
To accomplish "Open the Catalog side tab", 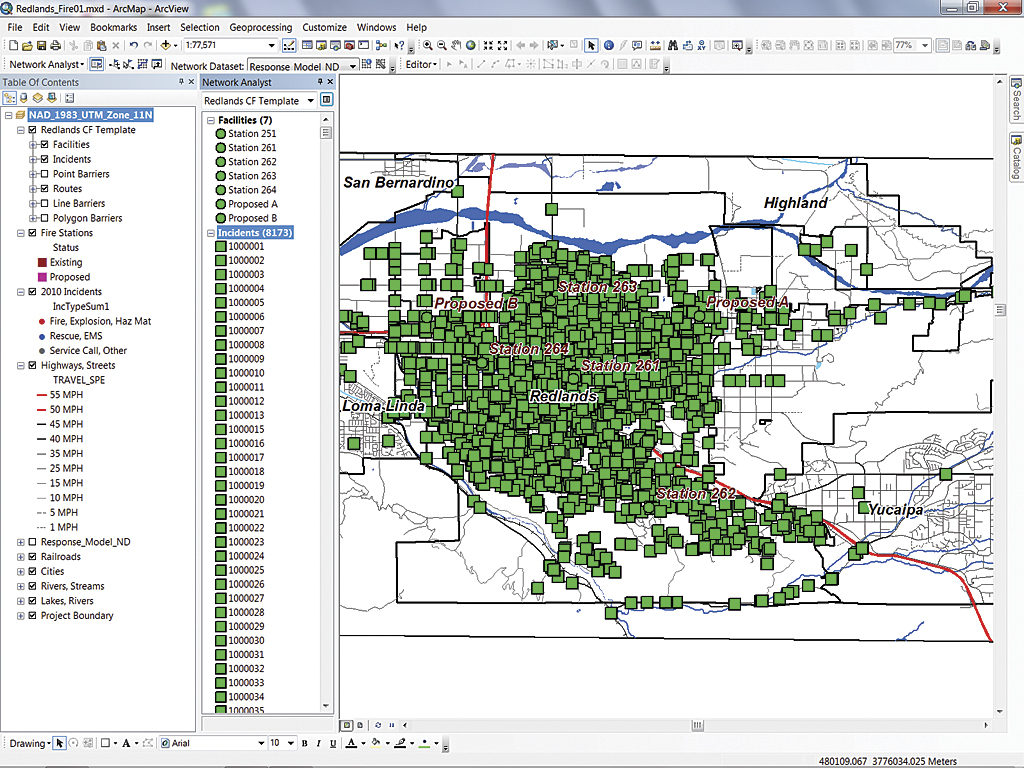I will coord(1015,156).
